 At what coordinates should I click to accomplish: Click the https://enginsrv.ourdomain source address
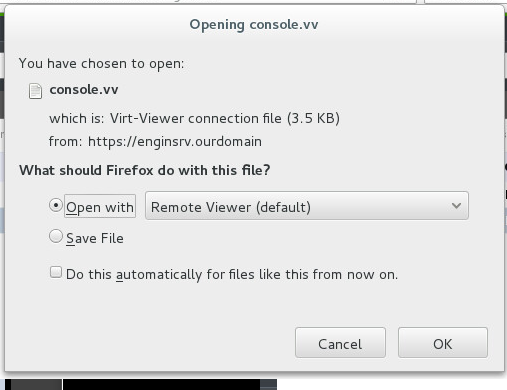coord(175,142)
